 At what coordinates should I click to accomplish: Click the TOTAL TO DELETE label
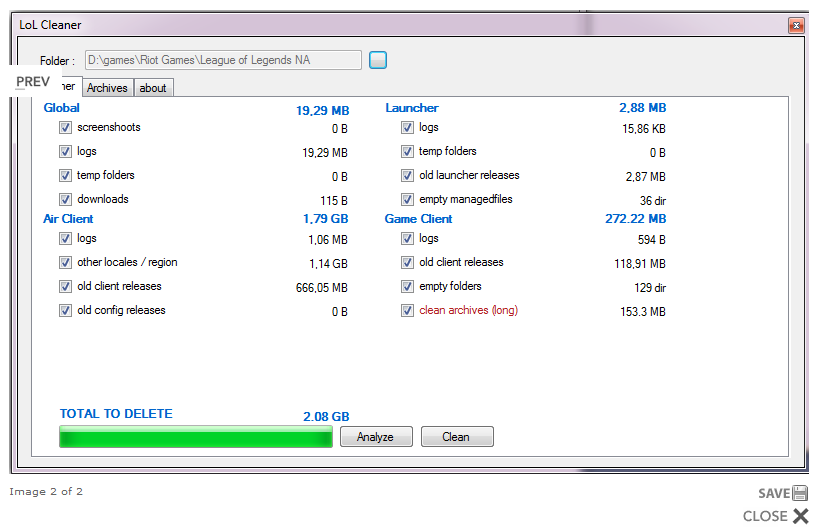[116, 414]
